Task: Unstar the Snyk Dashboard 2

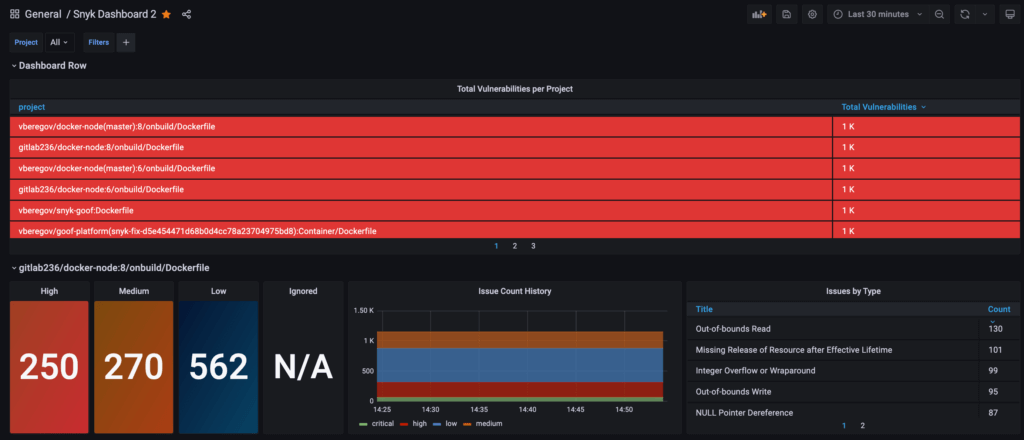Action: (167, 14)
